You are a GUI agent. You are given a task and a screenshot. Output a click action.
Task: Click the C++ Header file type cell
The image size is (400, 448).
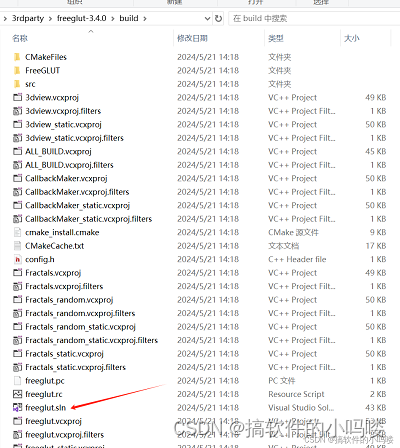[297, 259]
